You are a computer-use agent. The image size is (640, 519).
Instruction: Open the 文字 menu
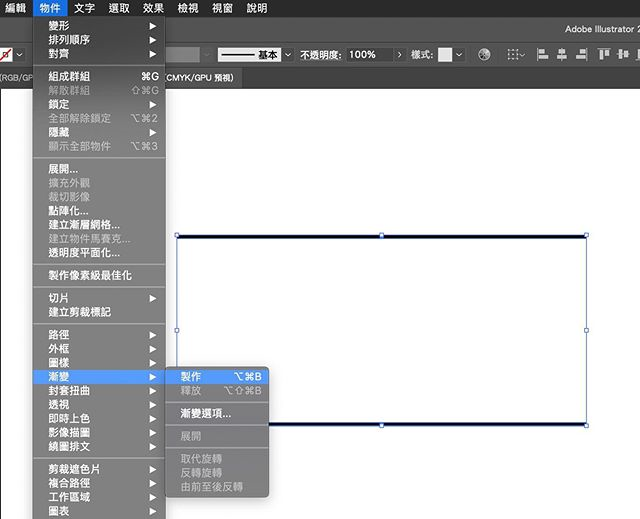coord(84,8)
